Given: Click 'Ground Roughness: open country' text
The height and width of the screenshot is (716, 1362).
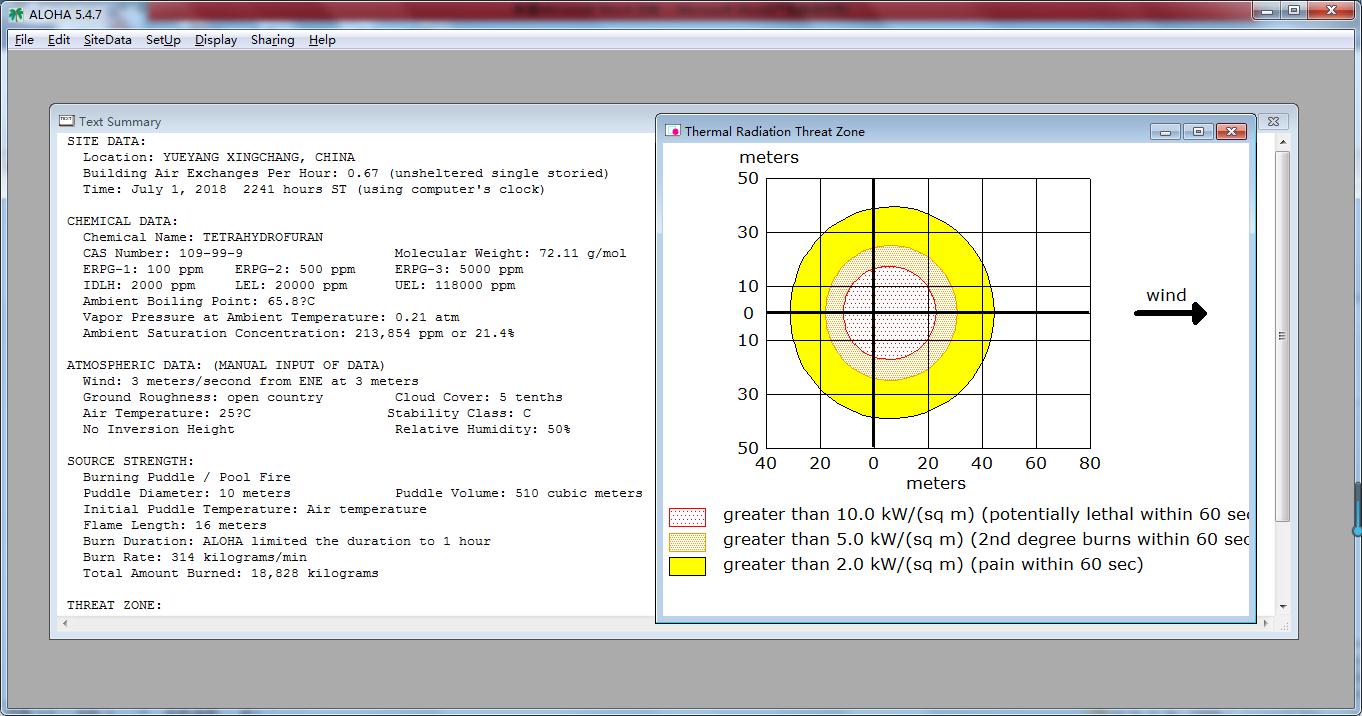Looking at the screenshot, I should click(203, 397).
